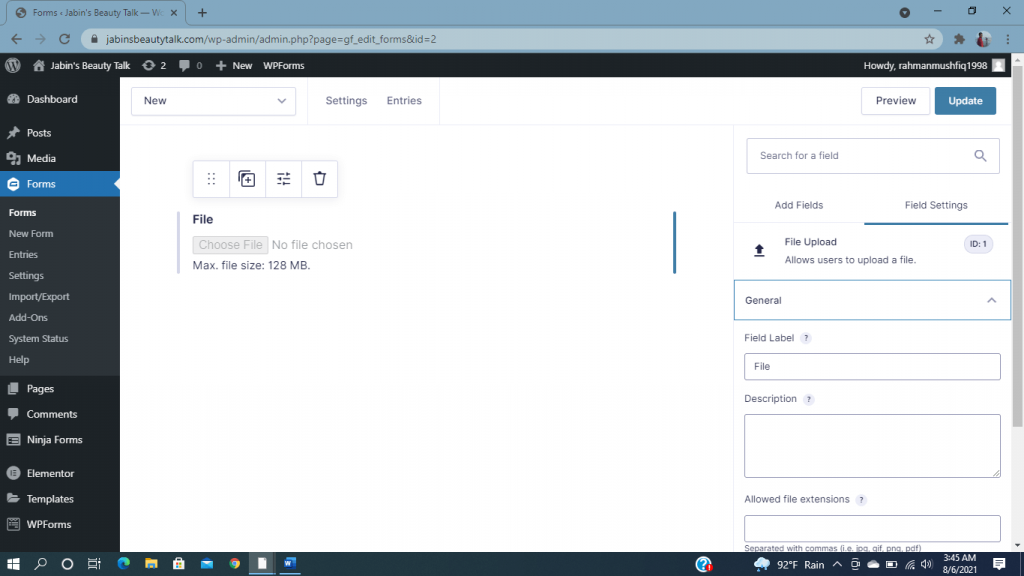Focus the Field Label input
Screen dimensions: 1024x576
point(872,366)
